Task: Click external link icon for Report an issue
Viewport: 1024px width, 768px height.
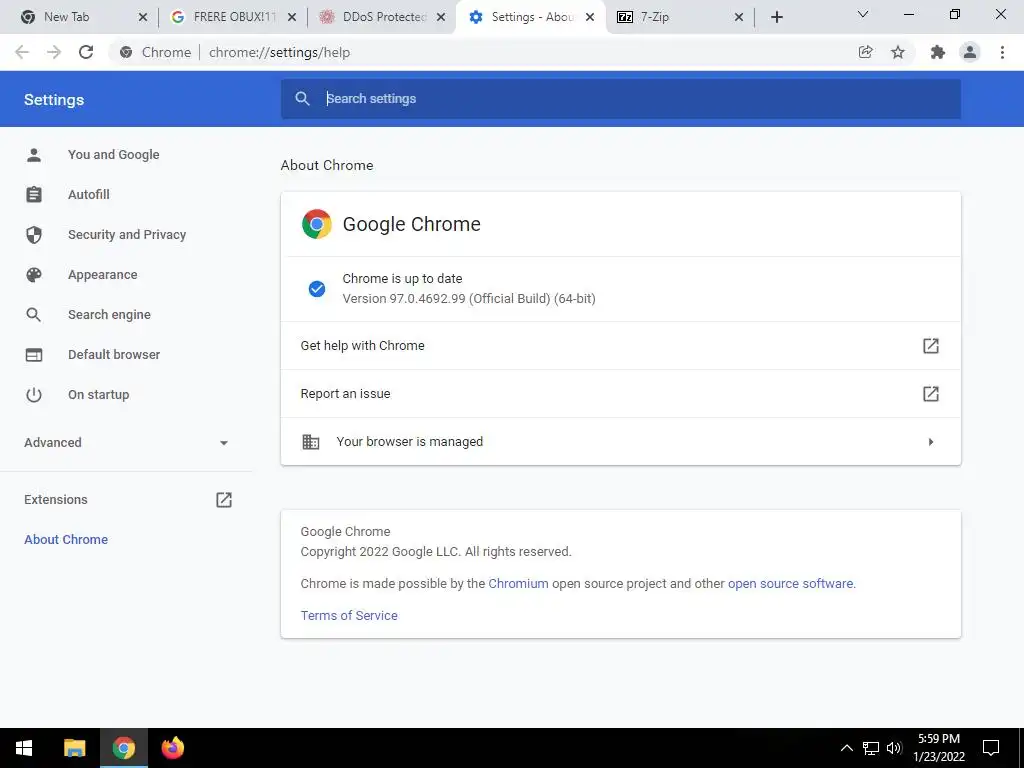Action: click(931, 394)
